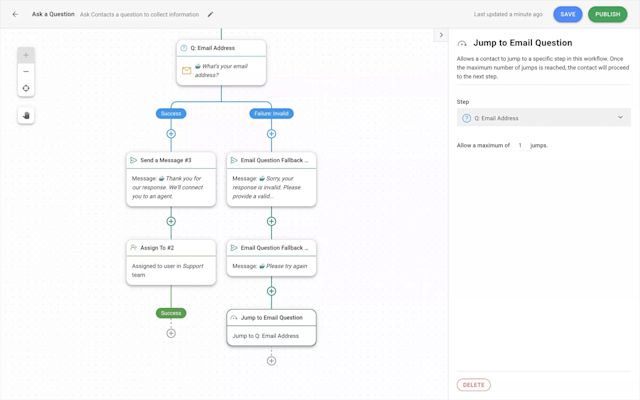The image size is (640, 400).
Task: Select 'Jump to Q: Email Address' text
Action: point(266,336)
